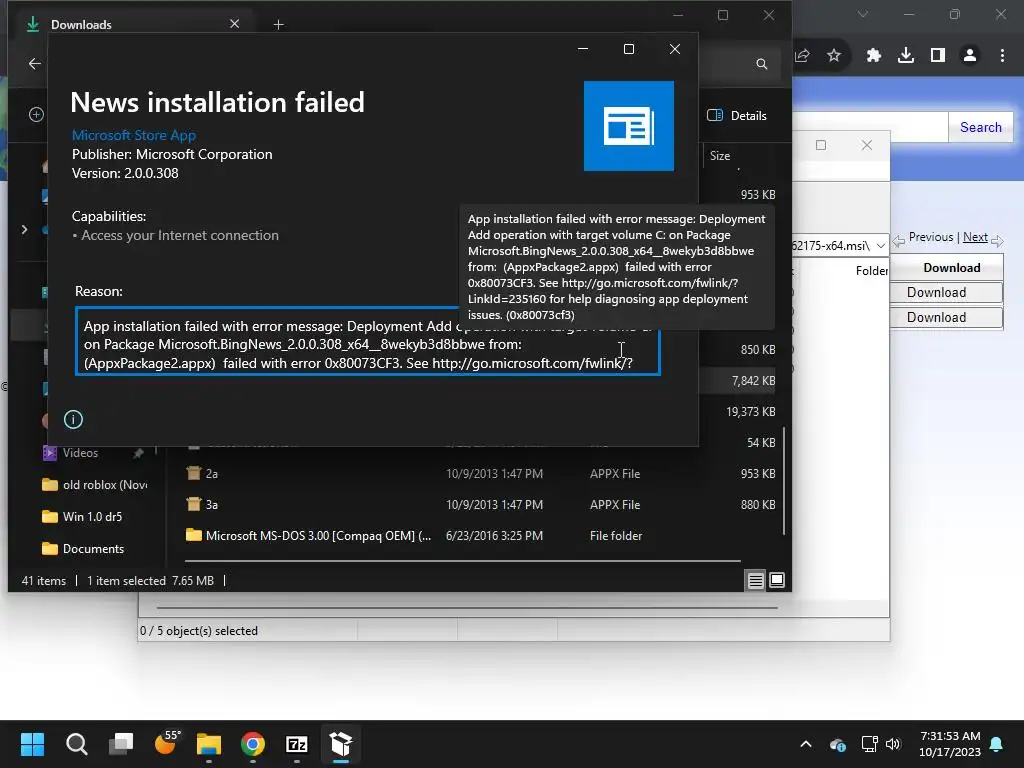The height and width of the screenshot is (768, 1024).
Task: Close the inner 7-Zip window
Action: click(x=867, y=145)
